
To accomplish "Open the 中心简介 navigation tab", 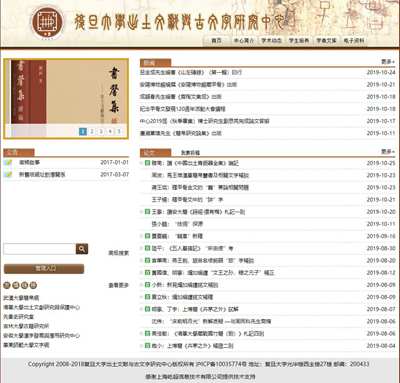I will (x=244, y=41).
